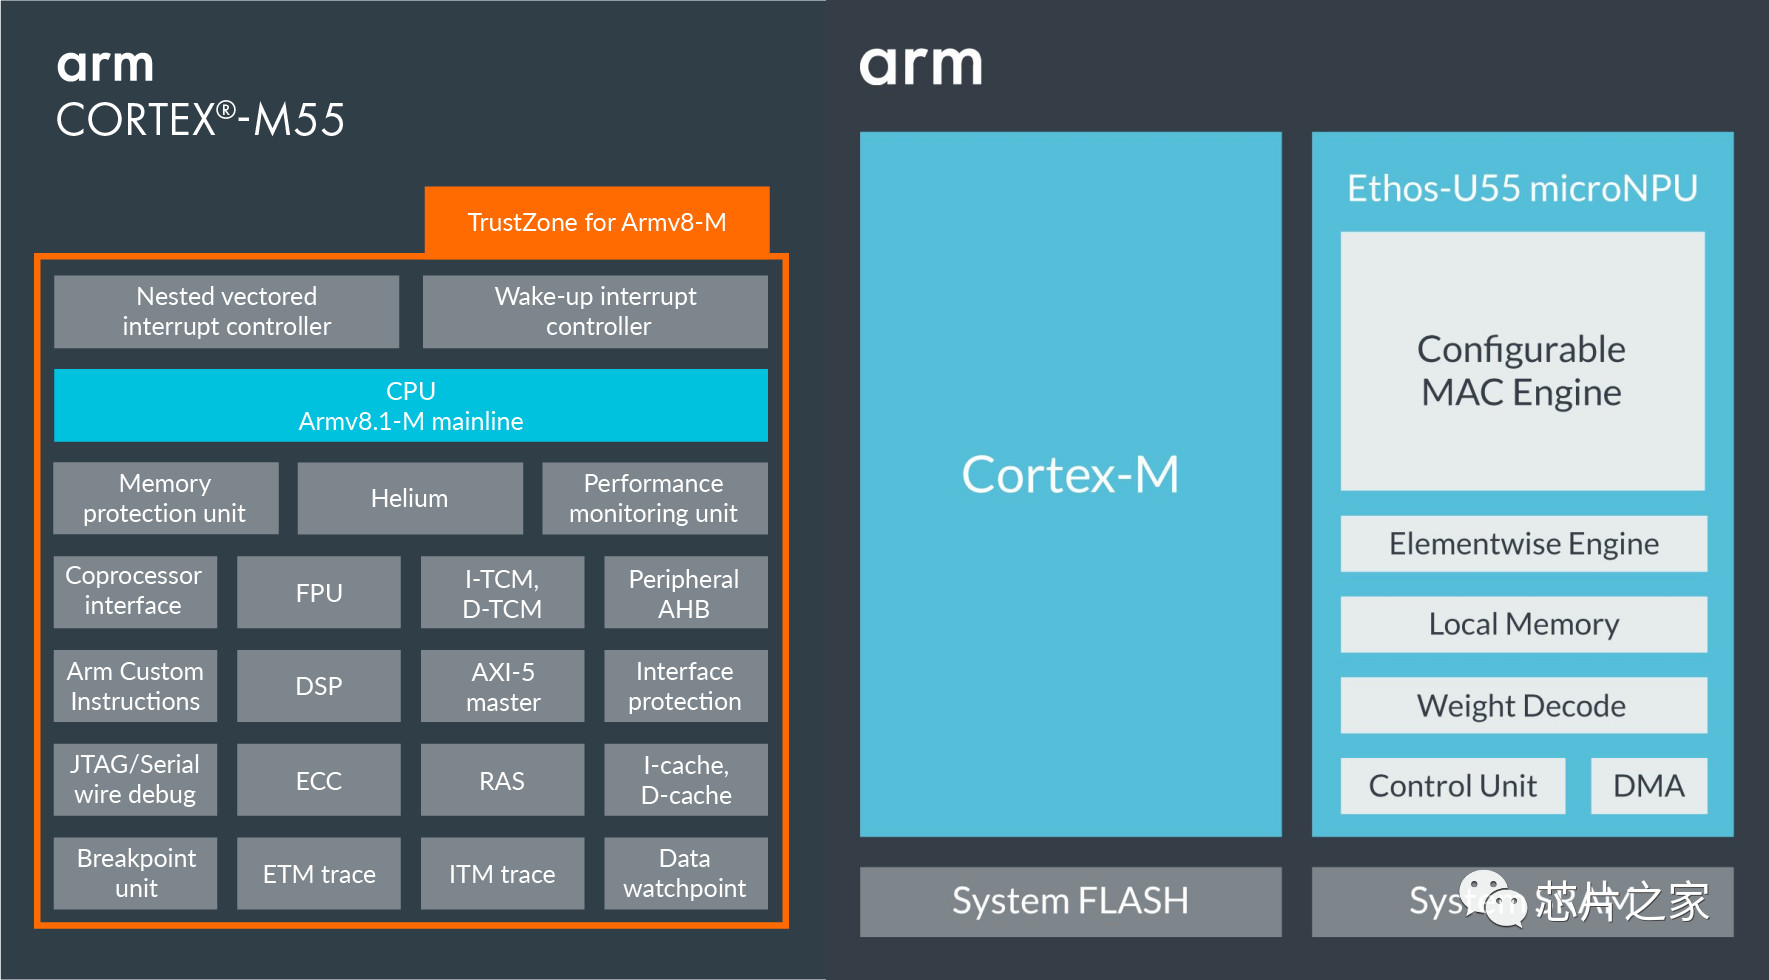1769x980 pixels.
Task: Click the I-TCM, D-TCM block
Action: [502, 592]
